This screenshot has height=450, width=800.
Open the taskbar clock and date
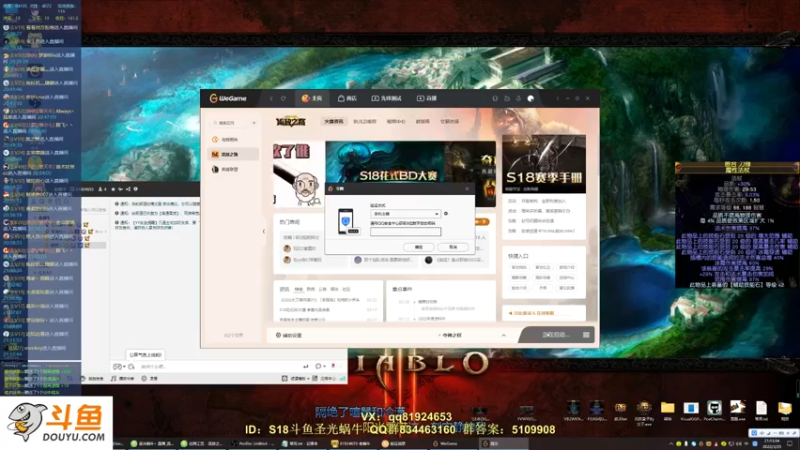click(774, 444)
